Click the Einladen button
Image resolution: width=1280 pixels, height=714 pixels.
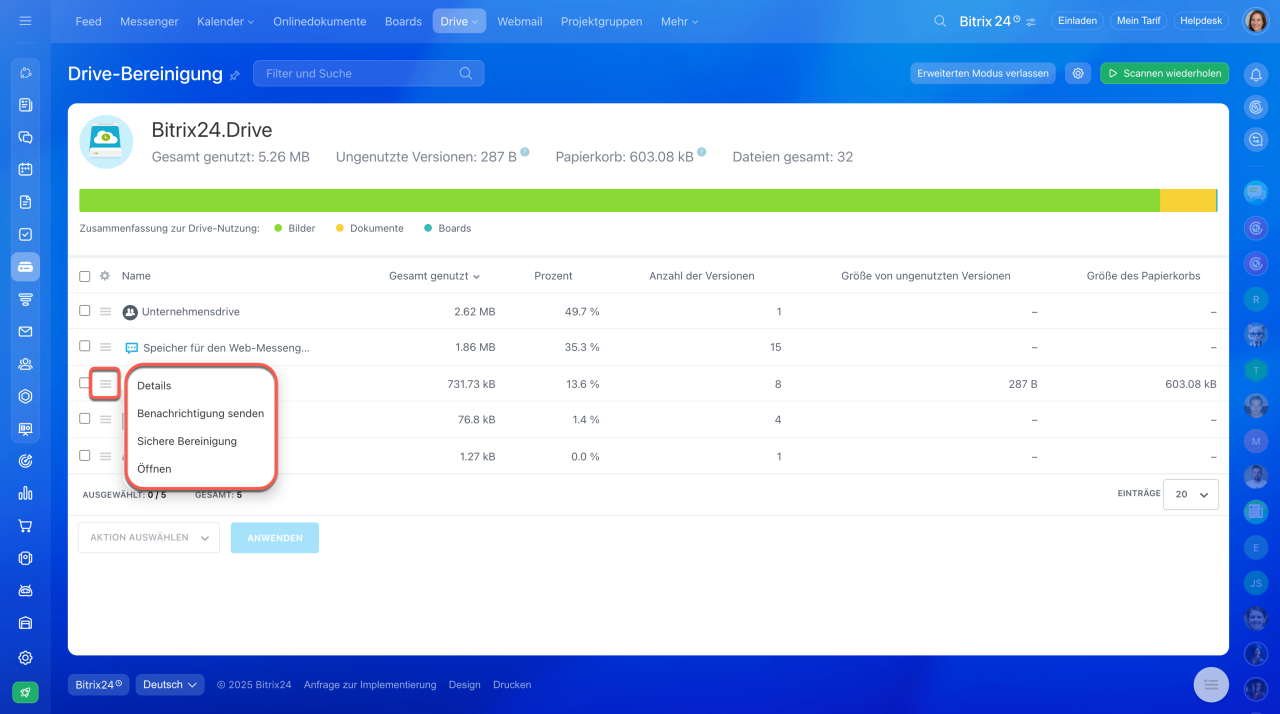[1078, 21]
